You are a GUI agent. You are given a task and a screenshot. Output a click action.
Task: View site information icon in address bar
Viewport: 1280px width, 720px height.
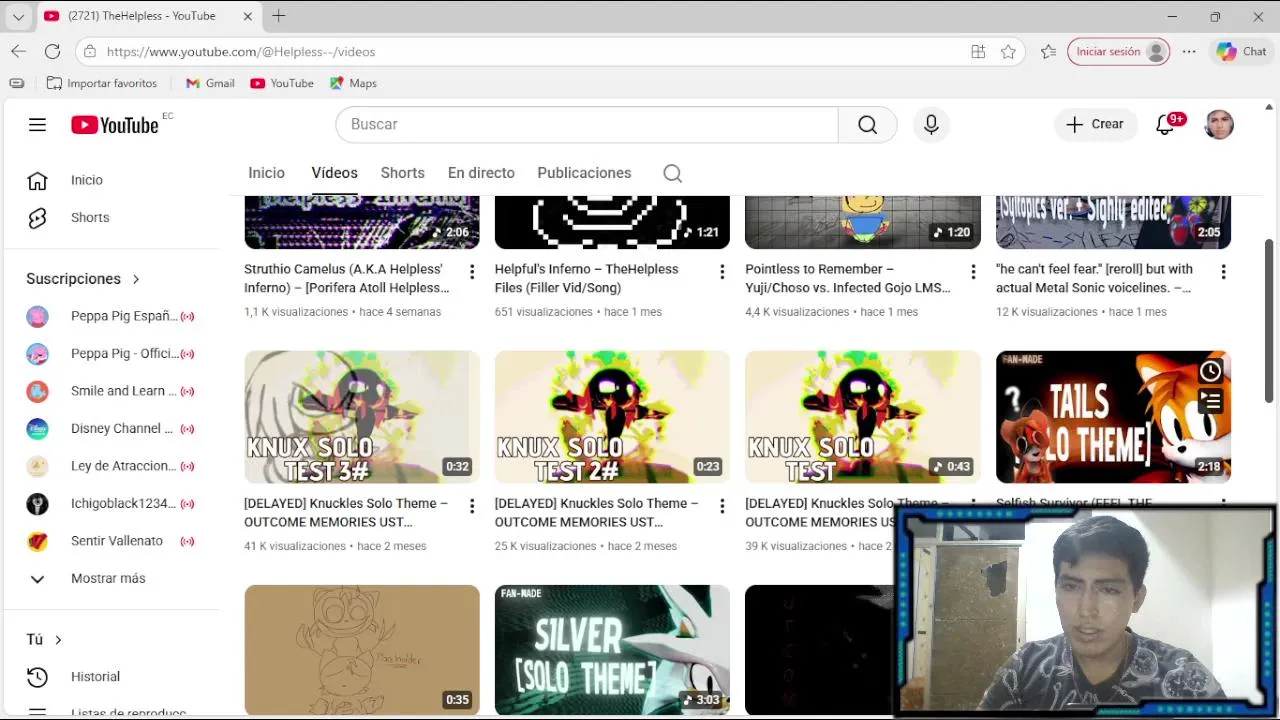(x=90, y=51)
